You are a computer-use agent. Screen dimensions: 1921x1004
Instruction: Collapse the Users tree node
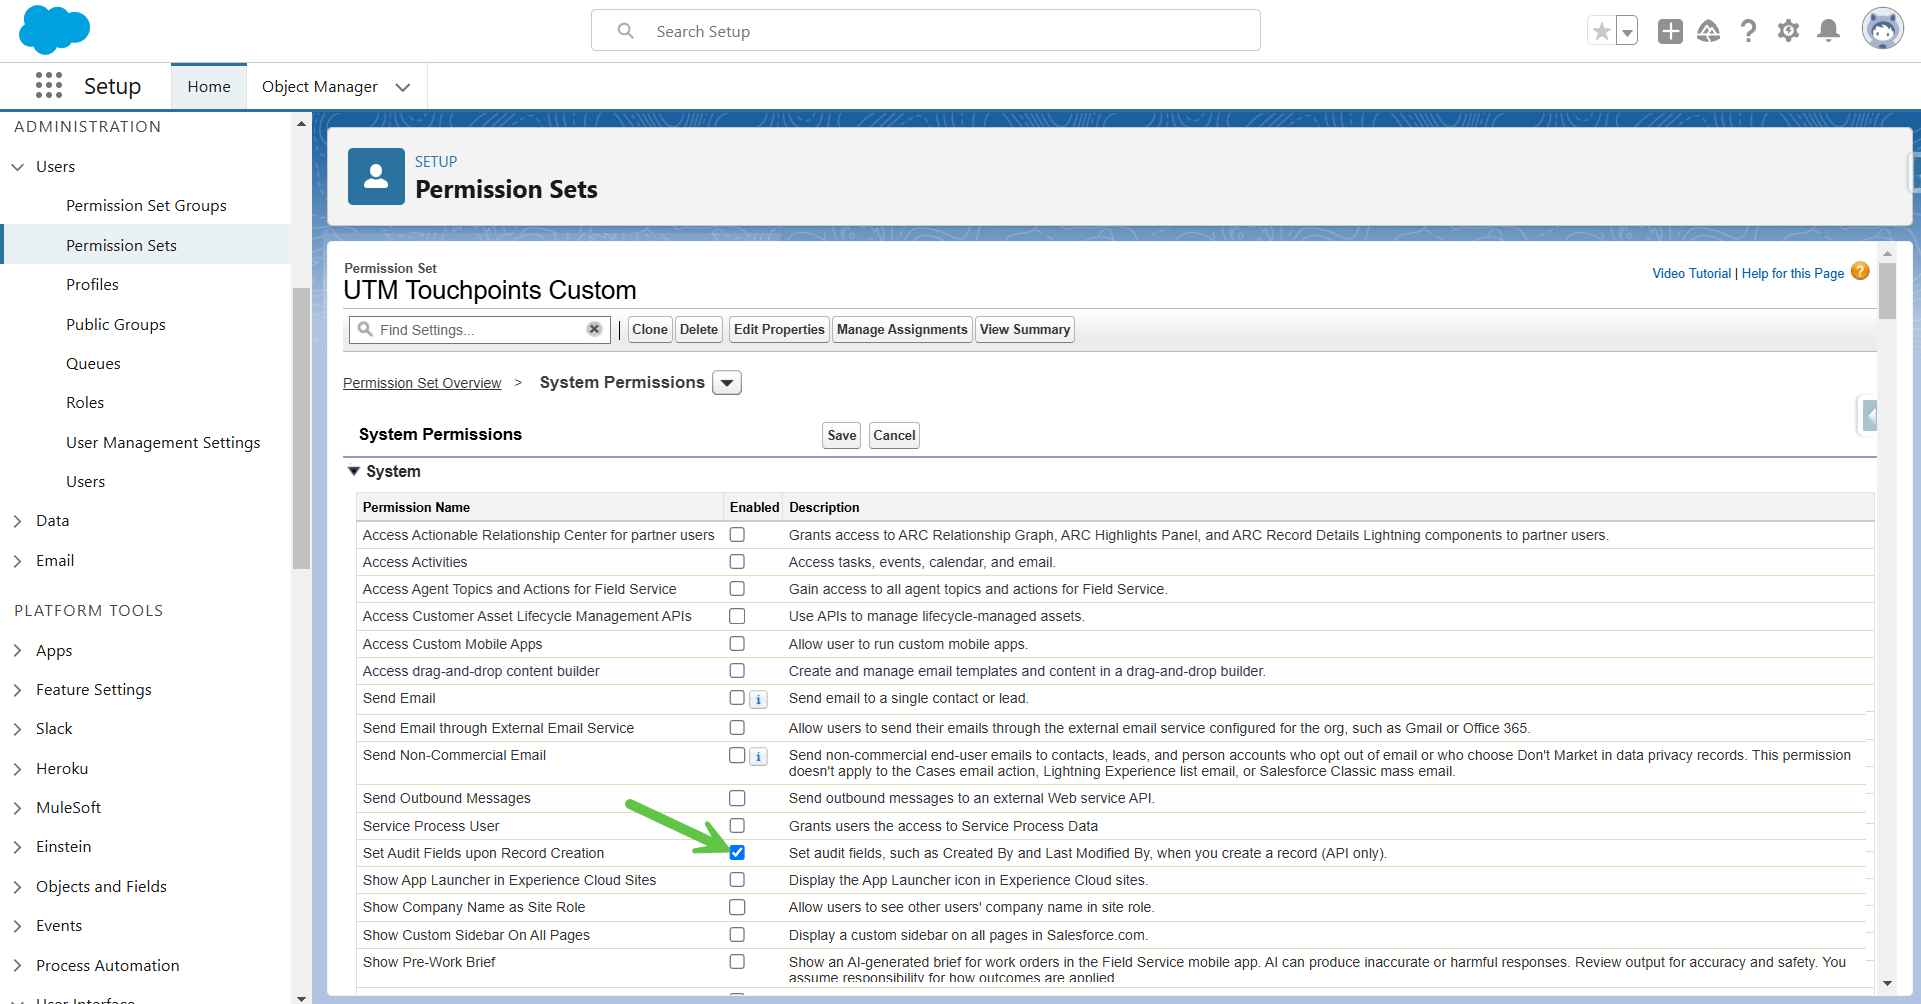point(17,167)
